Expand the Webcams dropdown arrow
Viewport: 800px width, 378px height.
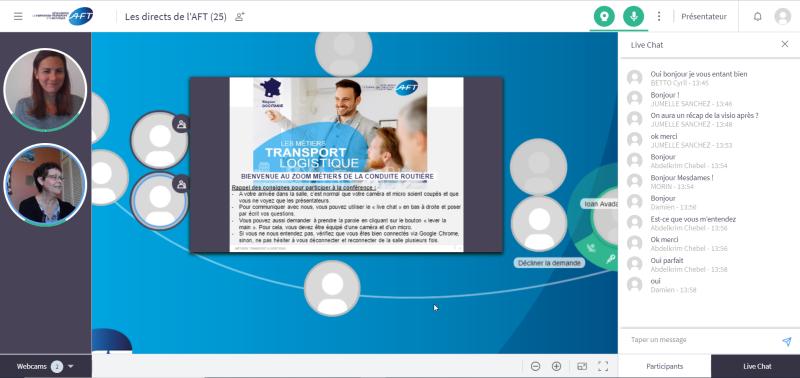71,366
